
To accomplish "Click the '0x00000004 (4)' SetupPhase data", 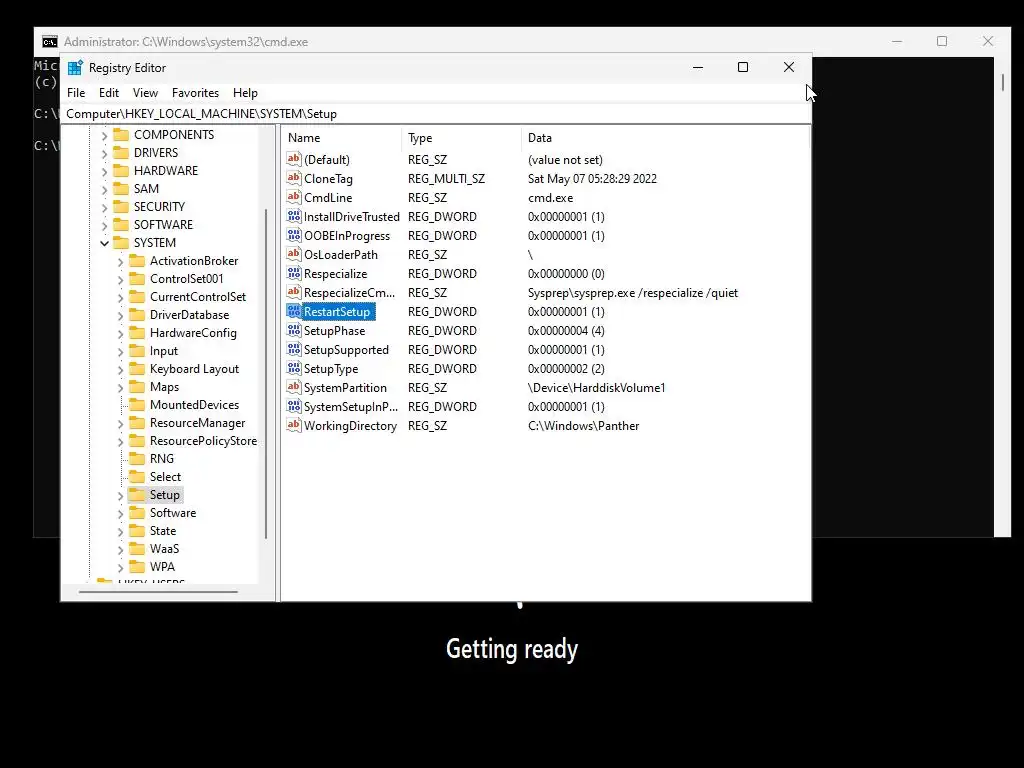I will pos(566,331).
